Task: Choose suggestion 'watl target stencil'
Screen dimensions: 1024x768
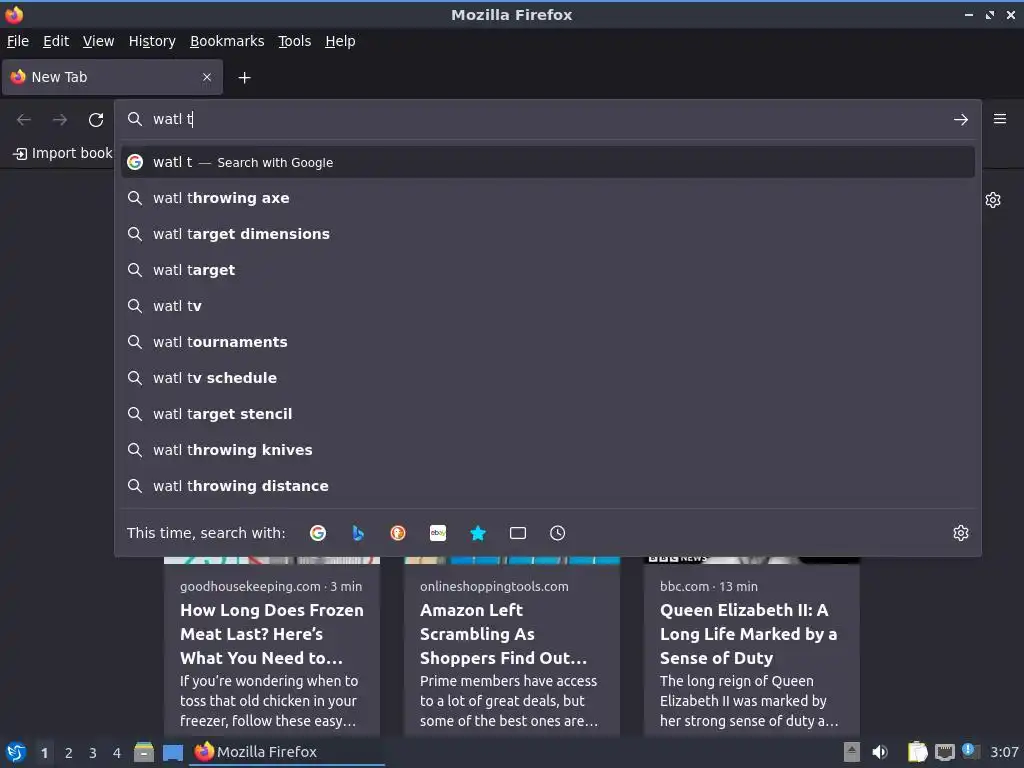Action: click(x=548, y=413)
